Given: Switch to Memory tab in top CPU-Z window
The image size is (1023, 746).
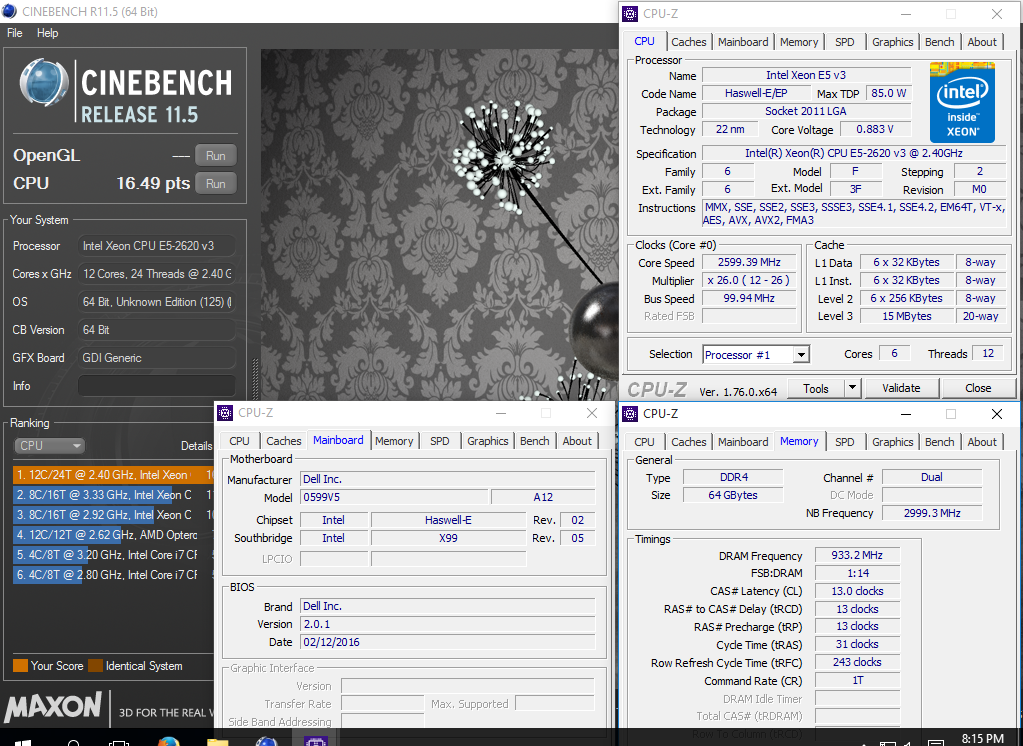Looking at the screenshot, I should coord(799,42).
